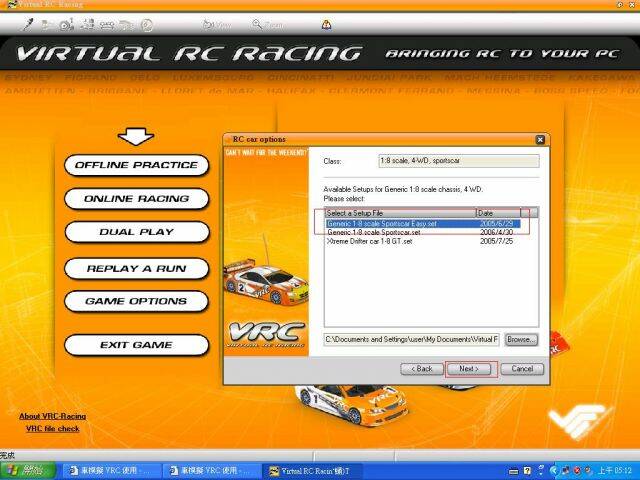Open the Zoom toolbar item
The width and height of the screenshot is (640, 480).
[x=268, y=25]
